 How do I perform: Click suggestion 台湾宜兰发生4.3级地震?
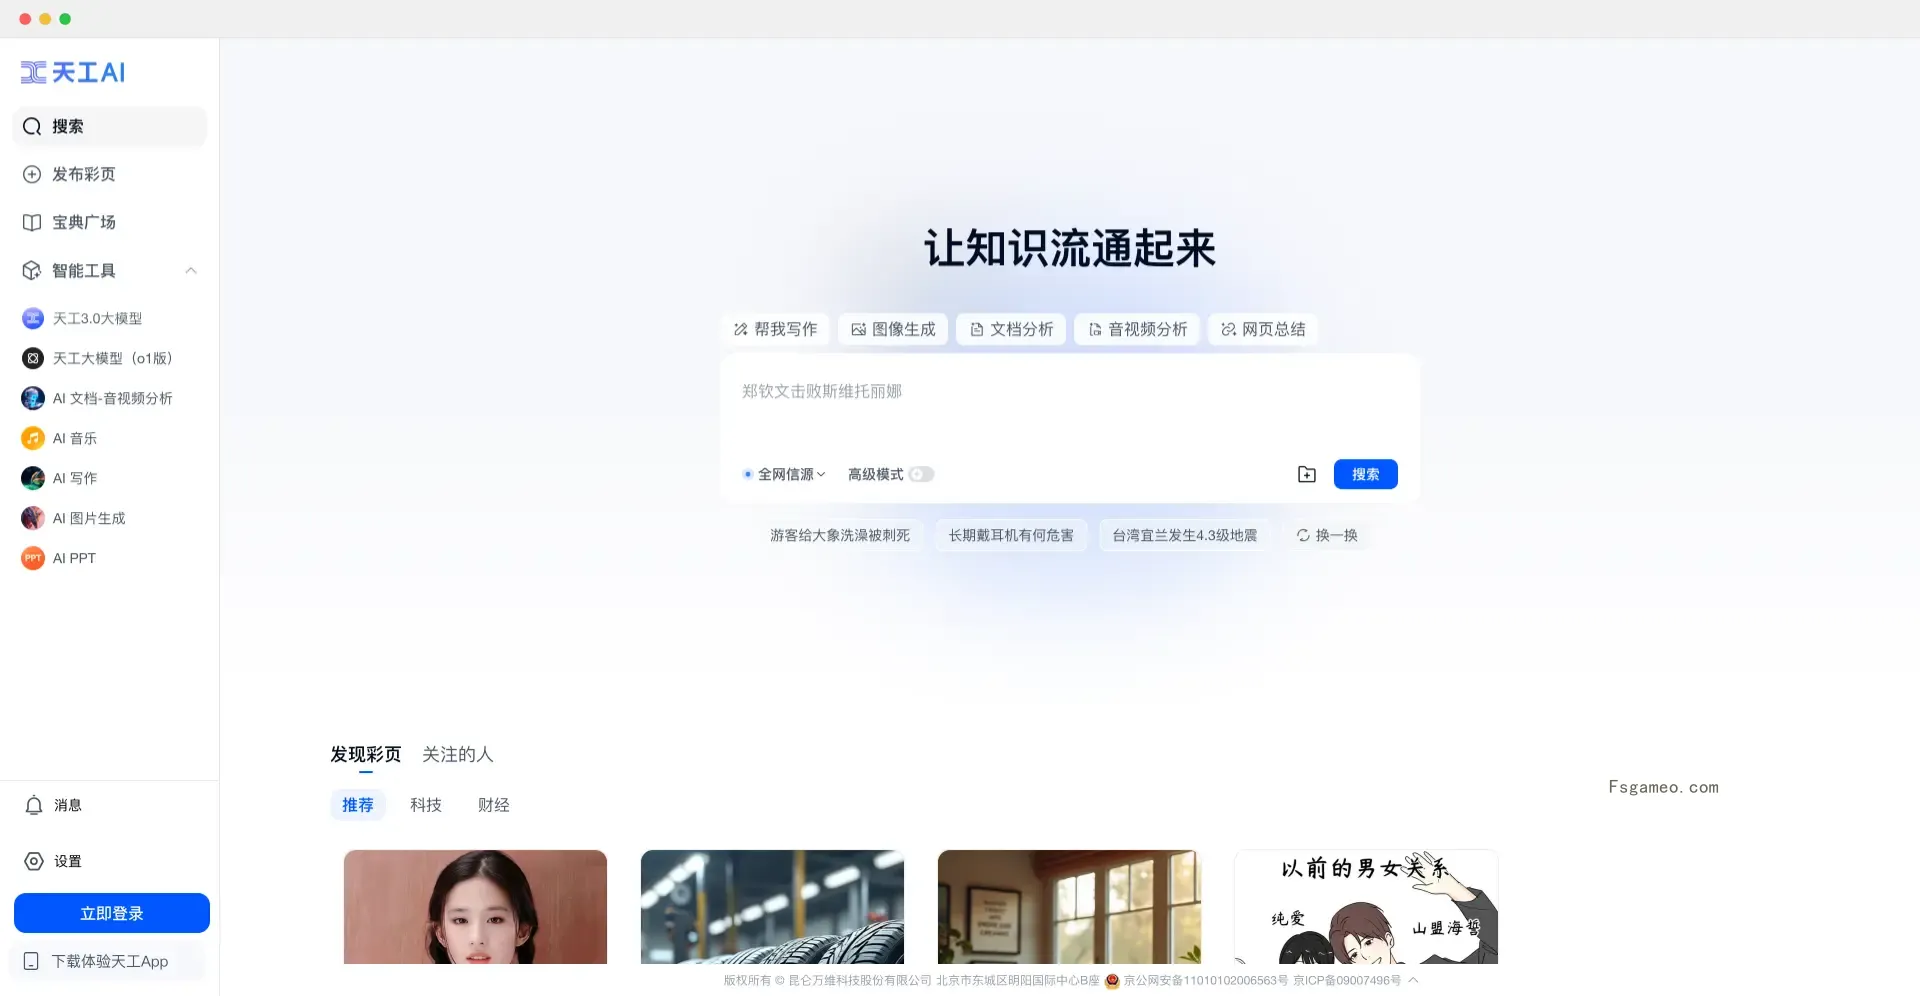1185,535
